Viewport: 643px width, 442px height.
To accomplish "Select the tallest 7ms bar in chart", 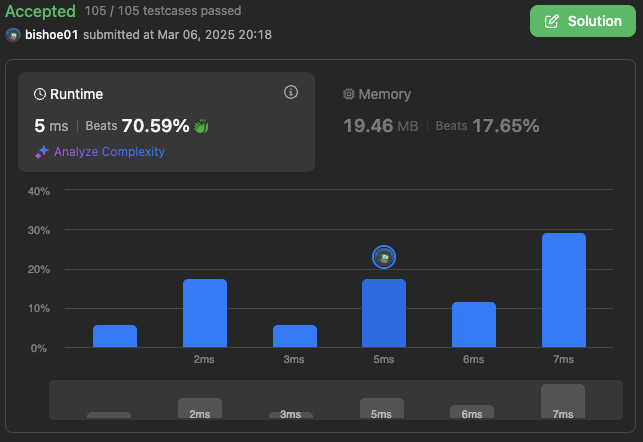I will pyautogui.click(x=564, y=290).
